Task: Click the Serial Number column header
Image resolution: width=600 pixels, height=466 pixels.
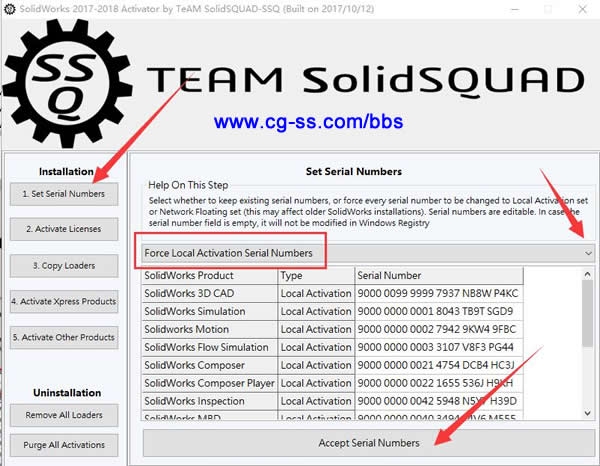Action: pyautogui.click(x=438, y=275)
